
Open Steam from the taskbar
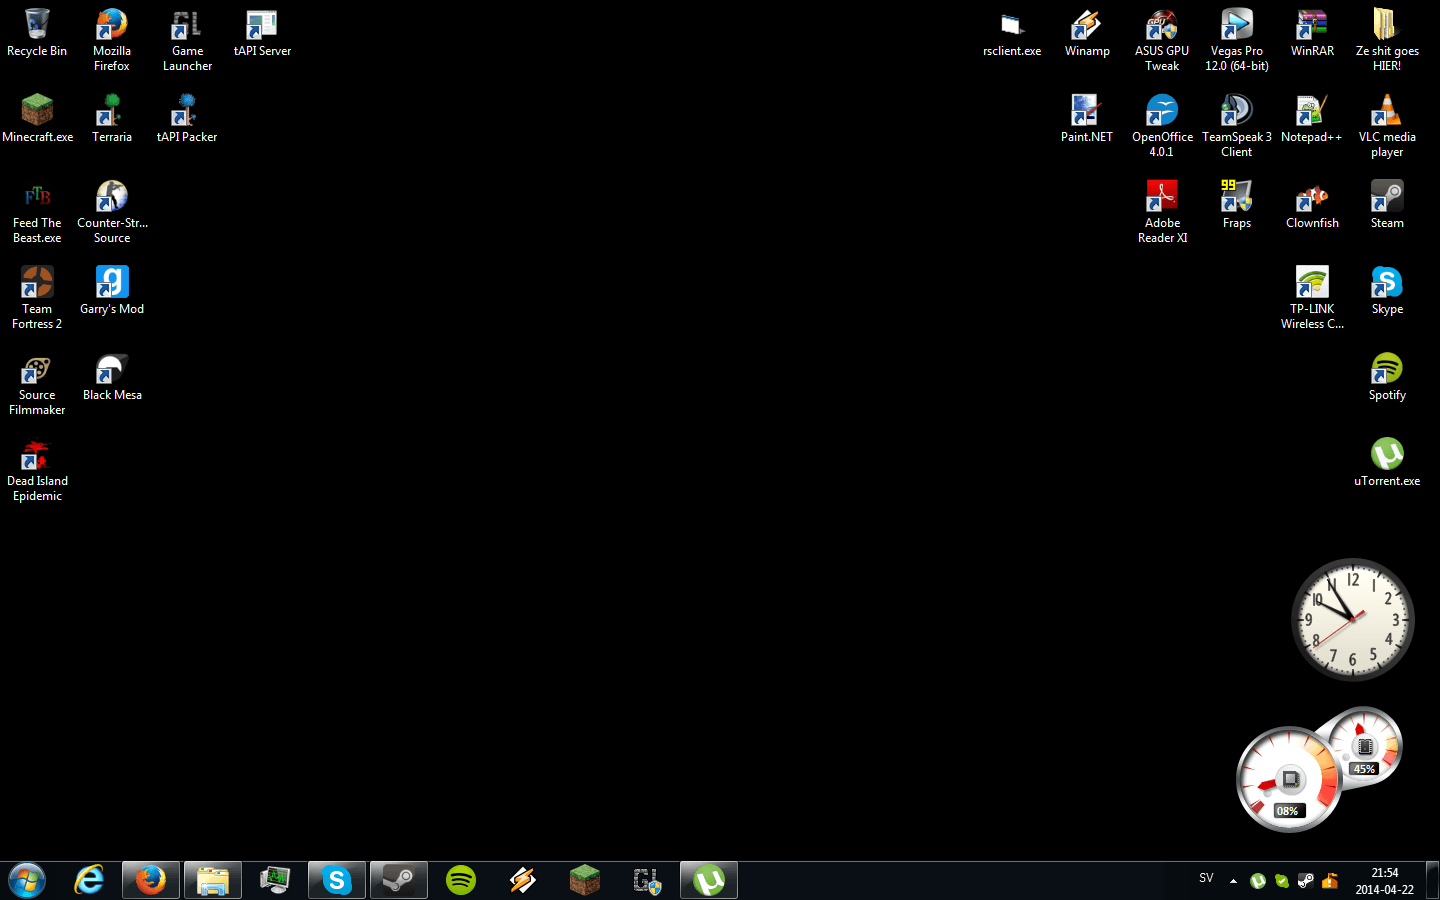(x=398, y=879)
